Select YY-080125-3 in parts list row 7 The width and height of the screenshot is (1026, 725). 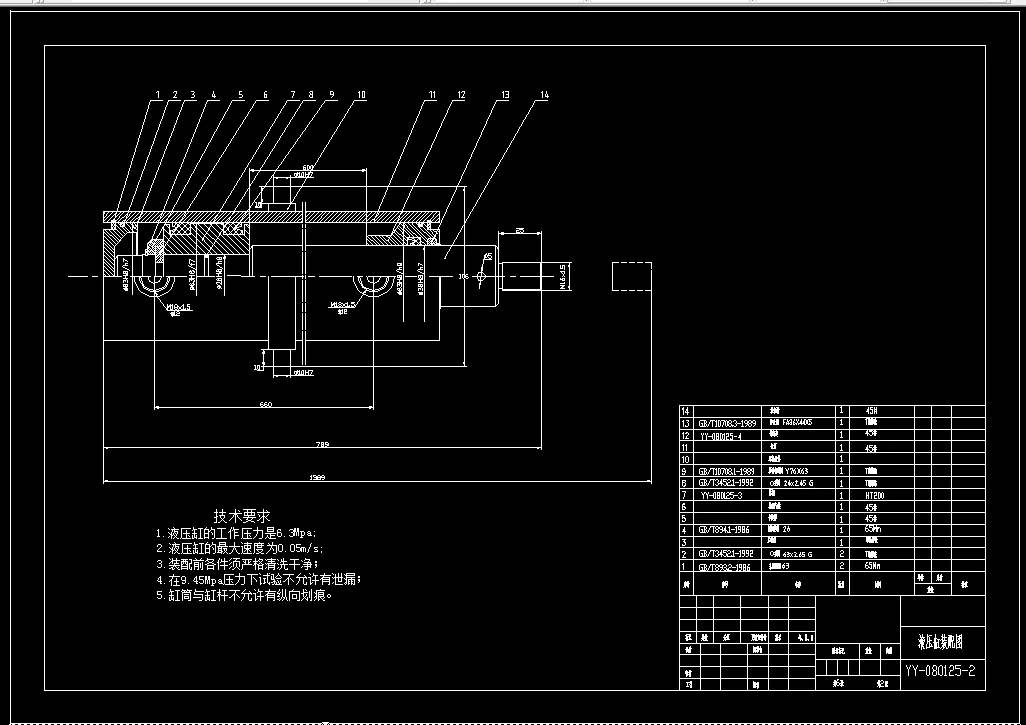coord(721,495)
